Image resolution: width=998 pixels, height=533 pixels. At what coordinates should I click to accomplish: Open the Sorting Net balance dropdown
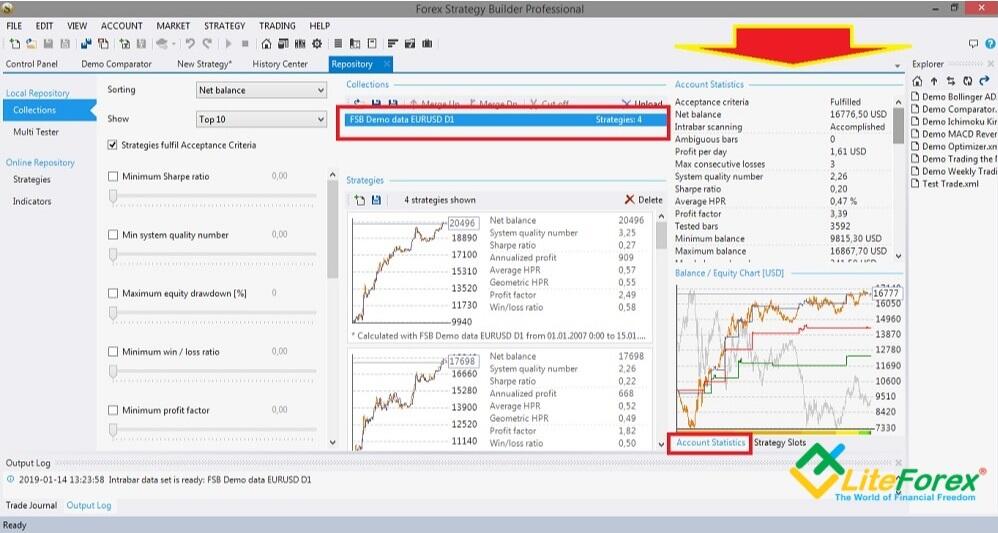262,90
